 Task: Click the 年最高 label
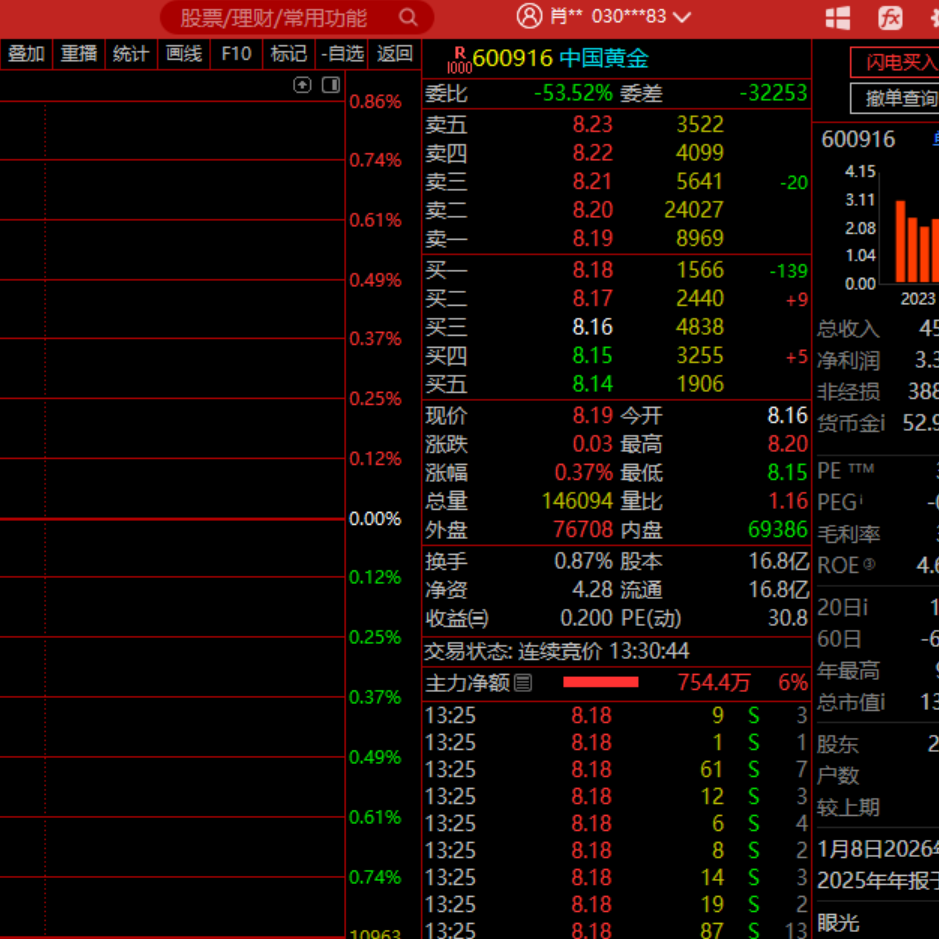(x=848, y=671)
